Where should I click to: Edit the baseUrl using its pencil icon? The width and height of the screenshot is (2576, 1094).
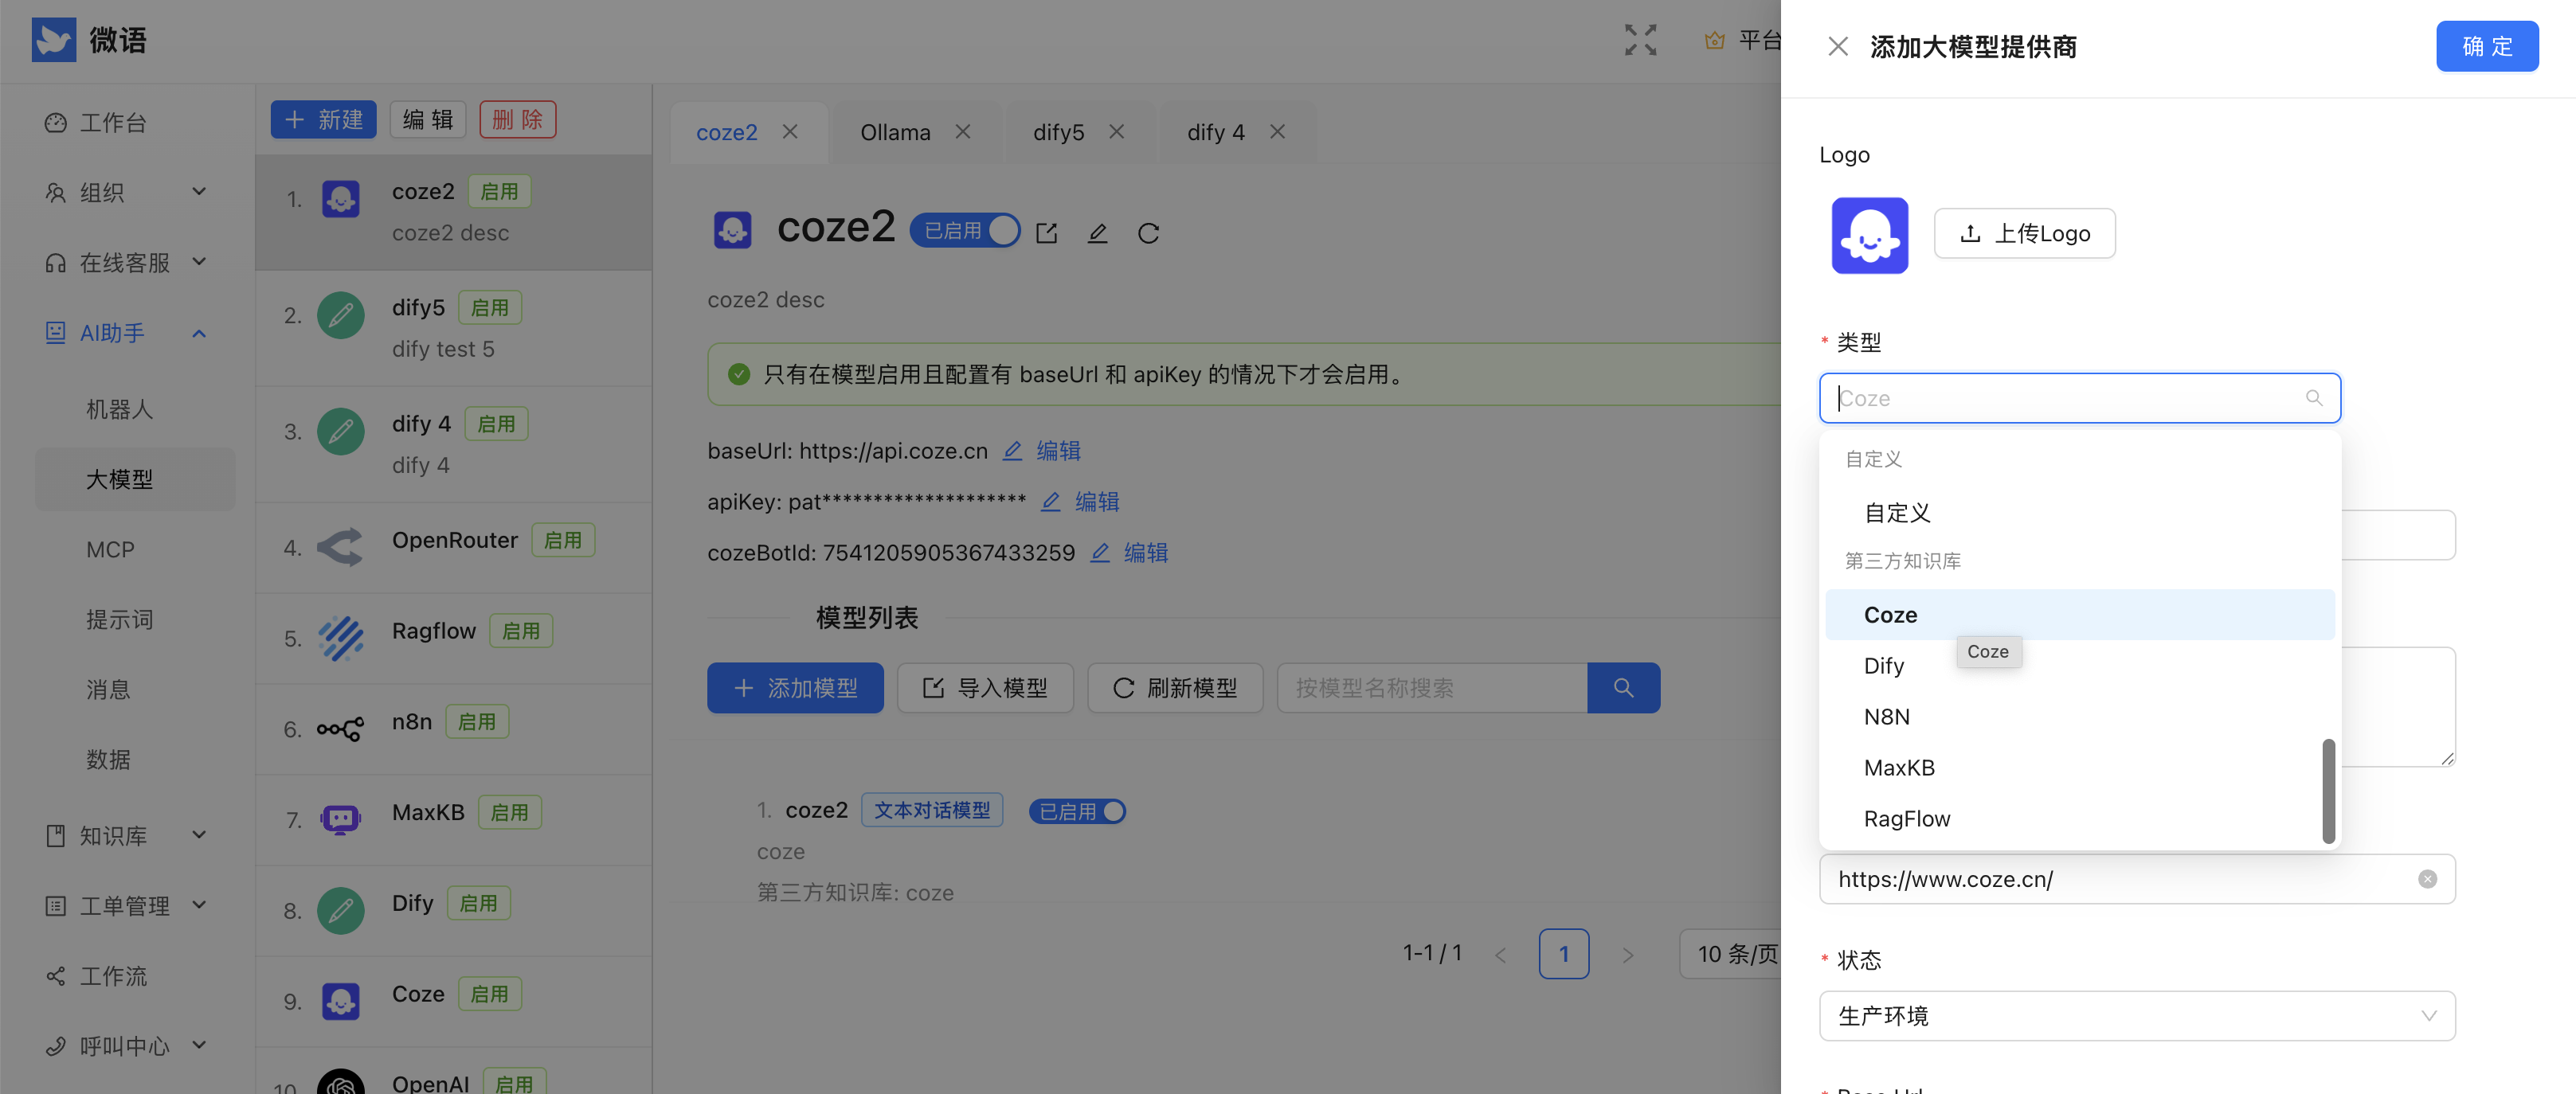click(1011, 451)
